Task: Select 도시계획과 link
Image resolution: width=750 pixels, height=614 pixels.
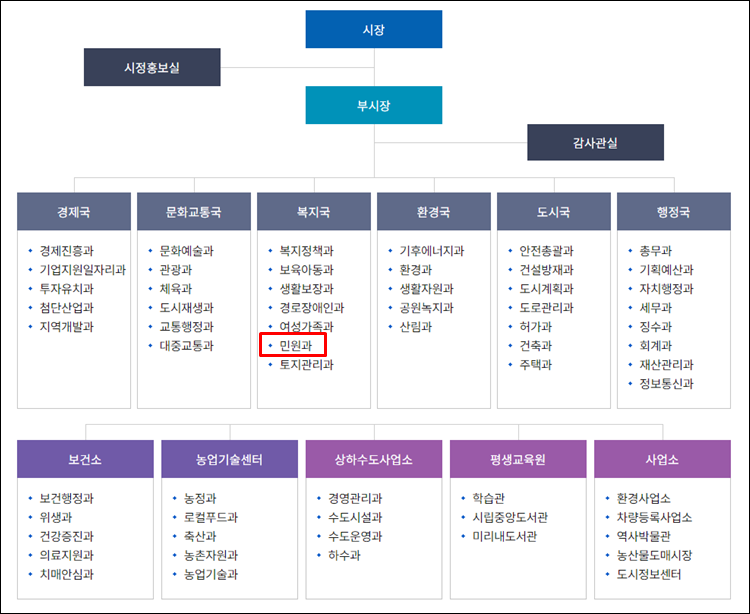Action: [x=547, y=289]
